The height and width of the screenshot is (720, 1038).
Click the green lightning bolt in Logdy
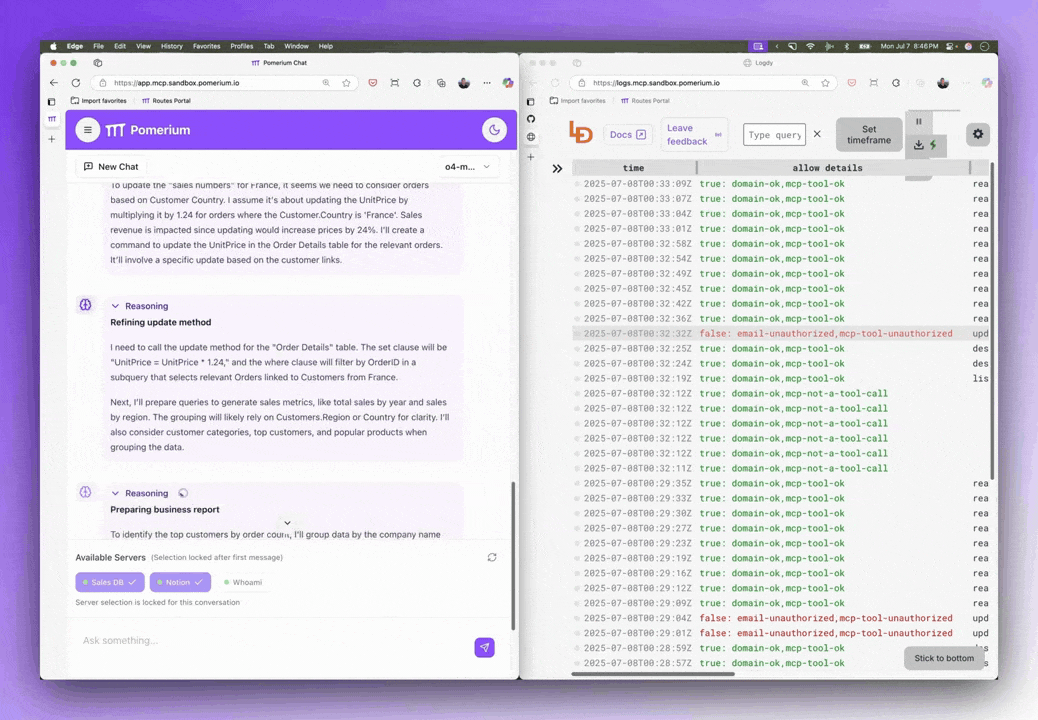pos(933,145)
